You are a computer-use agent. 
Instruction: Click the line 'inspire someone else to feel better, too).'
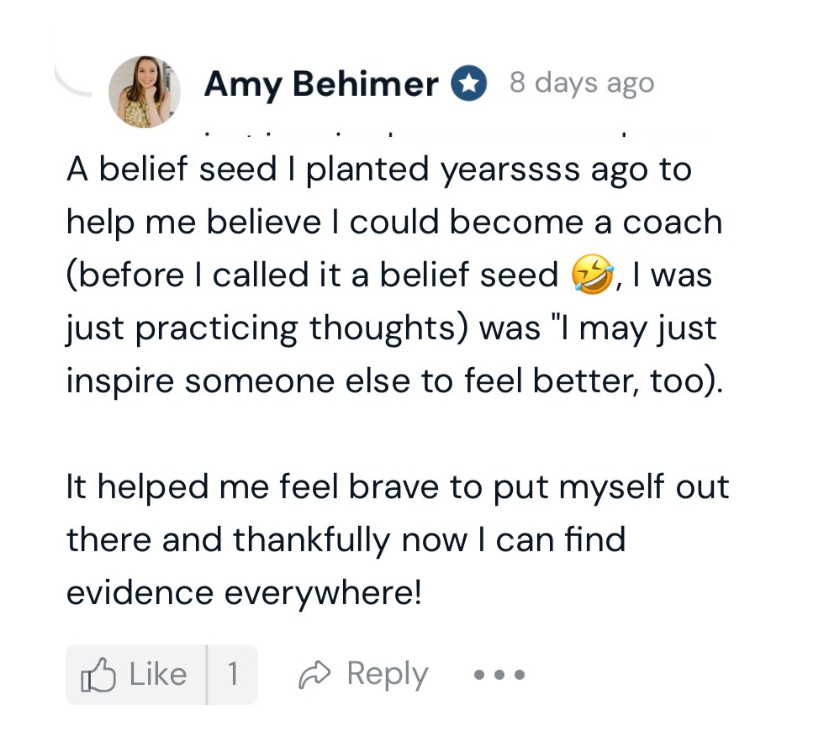393,383
